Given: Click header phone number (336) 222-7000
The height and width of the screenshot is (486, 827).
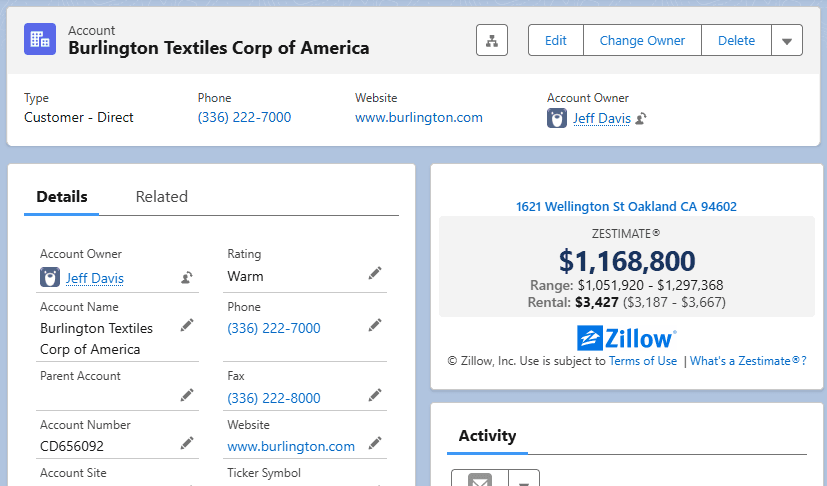Looking at the screenshot, I should 244,117.
